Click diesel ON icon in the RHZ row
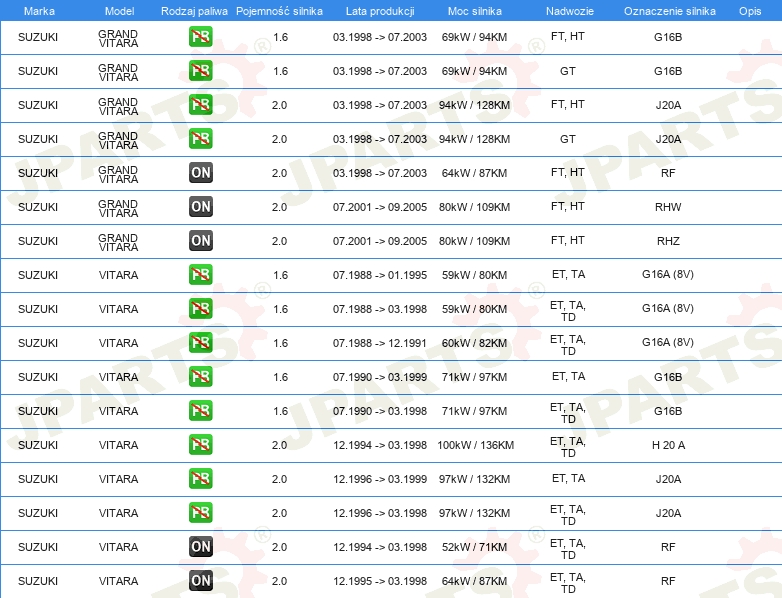 (200, 240)
